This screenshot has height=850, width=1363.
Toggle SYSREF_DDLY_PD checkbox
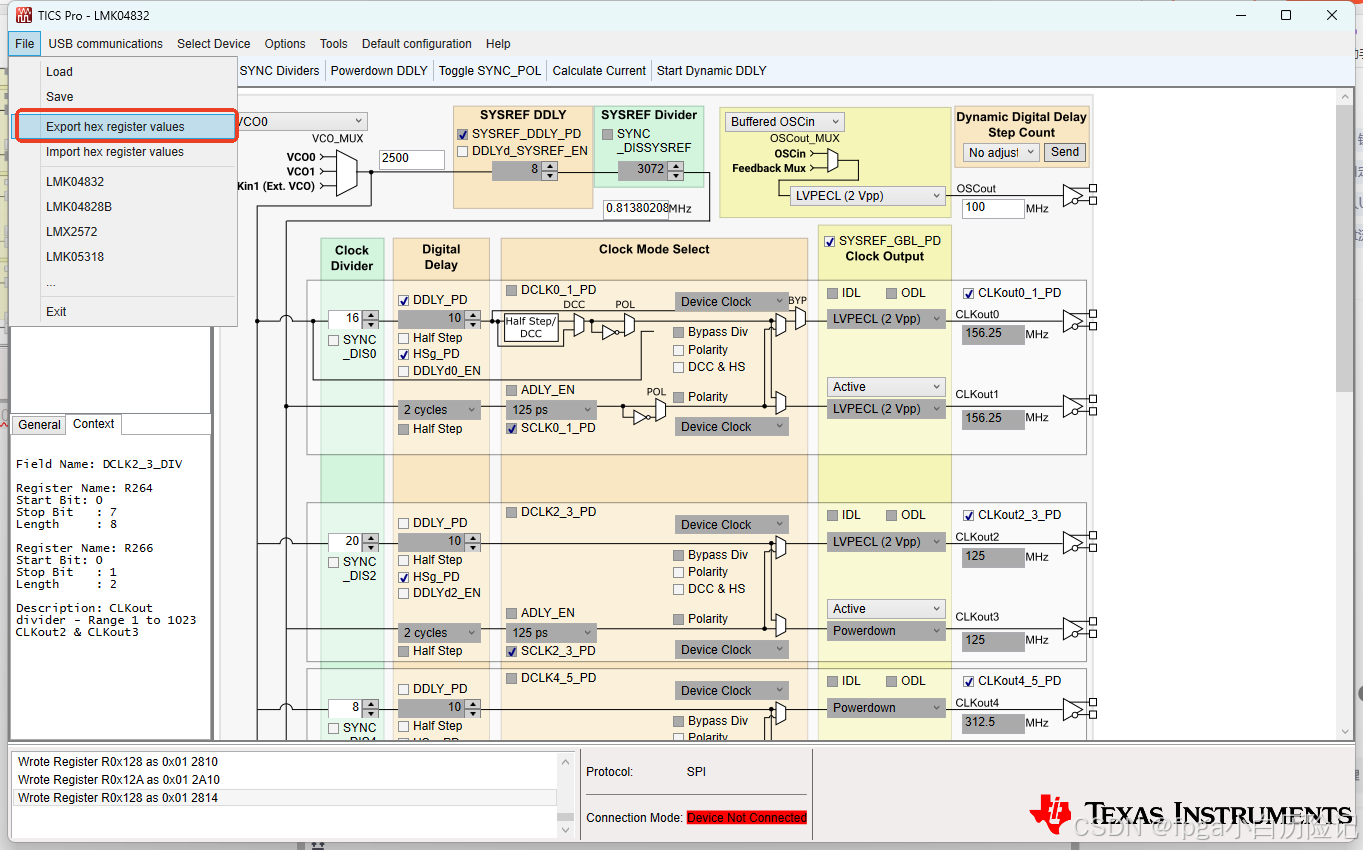pyautogui.click(x=463, y=134)
